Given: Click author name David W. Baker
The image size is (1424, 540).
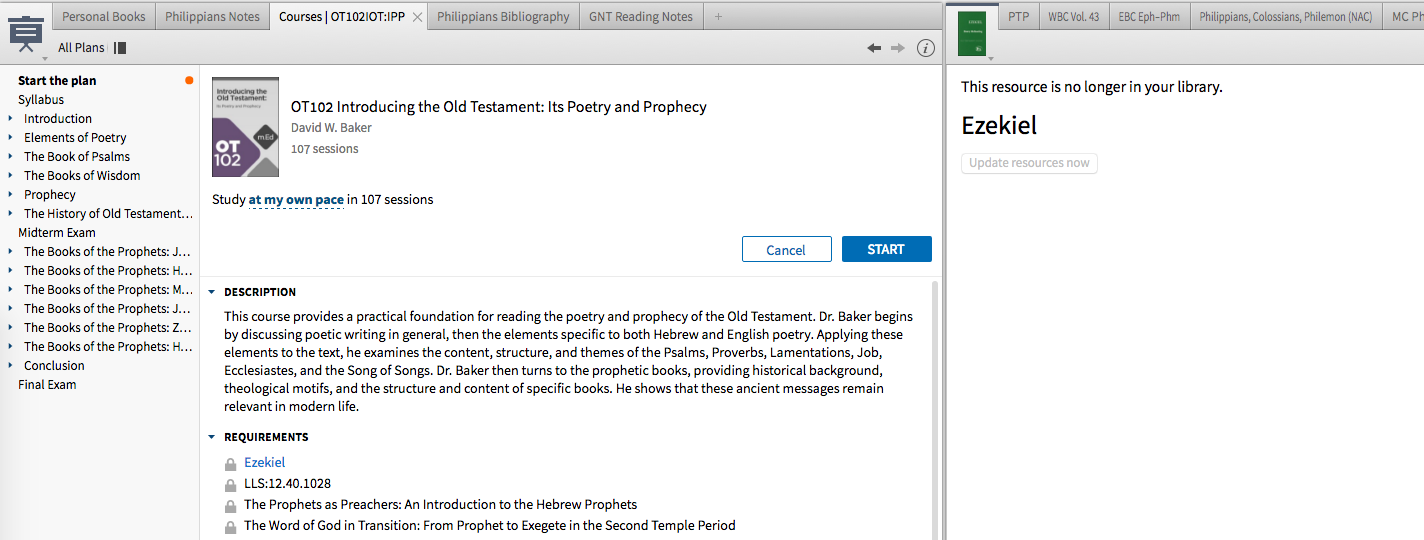Looking at the screenshot, I should pos(331,128).
